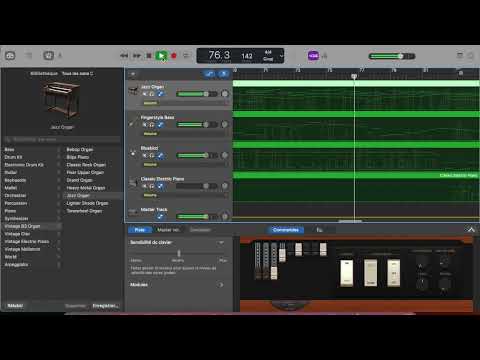Select the EQ tab in Smart Controls
The image size is (480, 360).
(x=319, y=230)
